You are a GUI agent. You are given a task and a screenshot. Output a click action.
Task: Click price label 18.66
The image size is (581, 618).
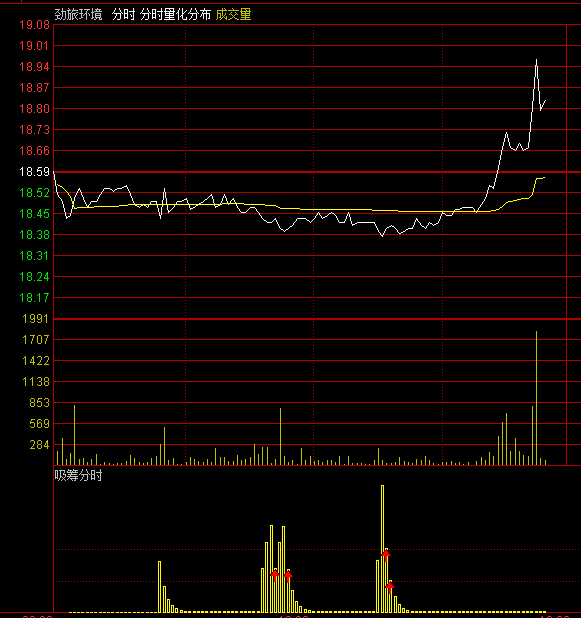pos(35,151)
